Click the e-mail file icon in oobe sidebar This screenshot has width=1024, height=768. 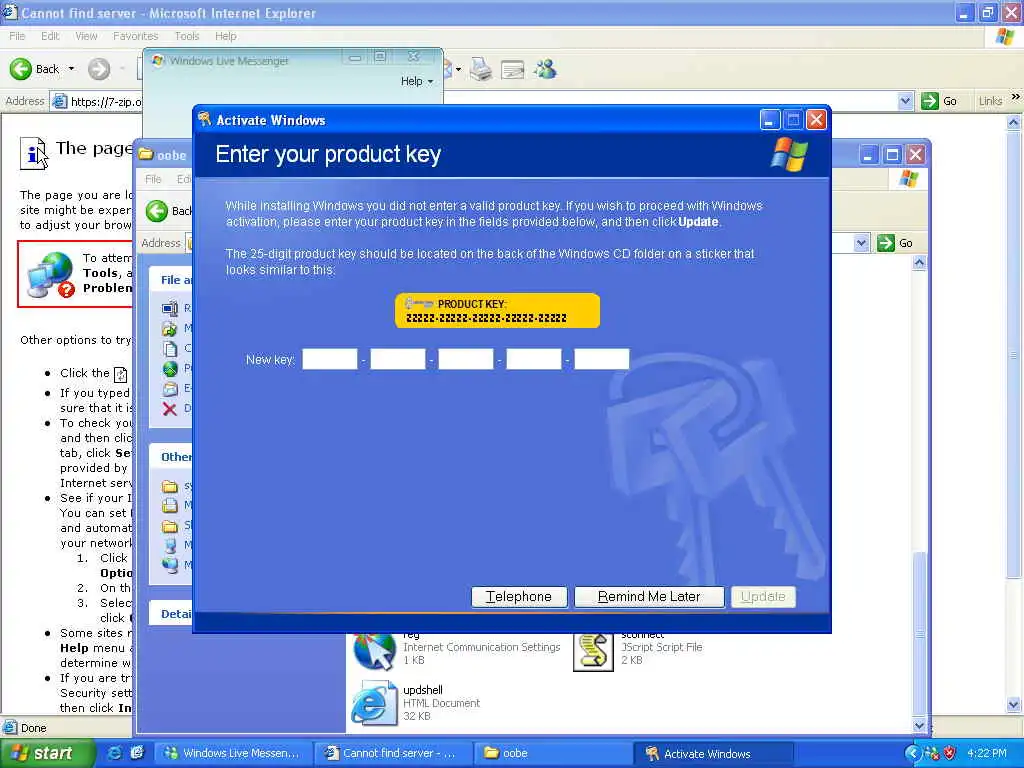[170, 389]
